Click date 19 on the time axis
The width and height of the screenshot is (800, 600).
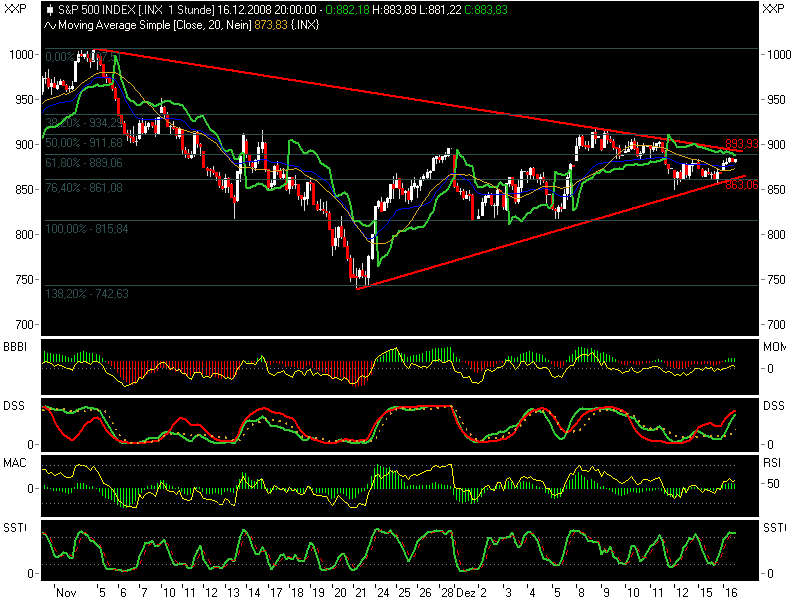click(318, 592)
